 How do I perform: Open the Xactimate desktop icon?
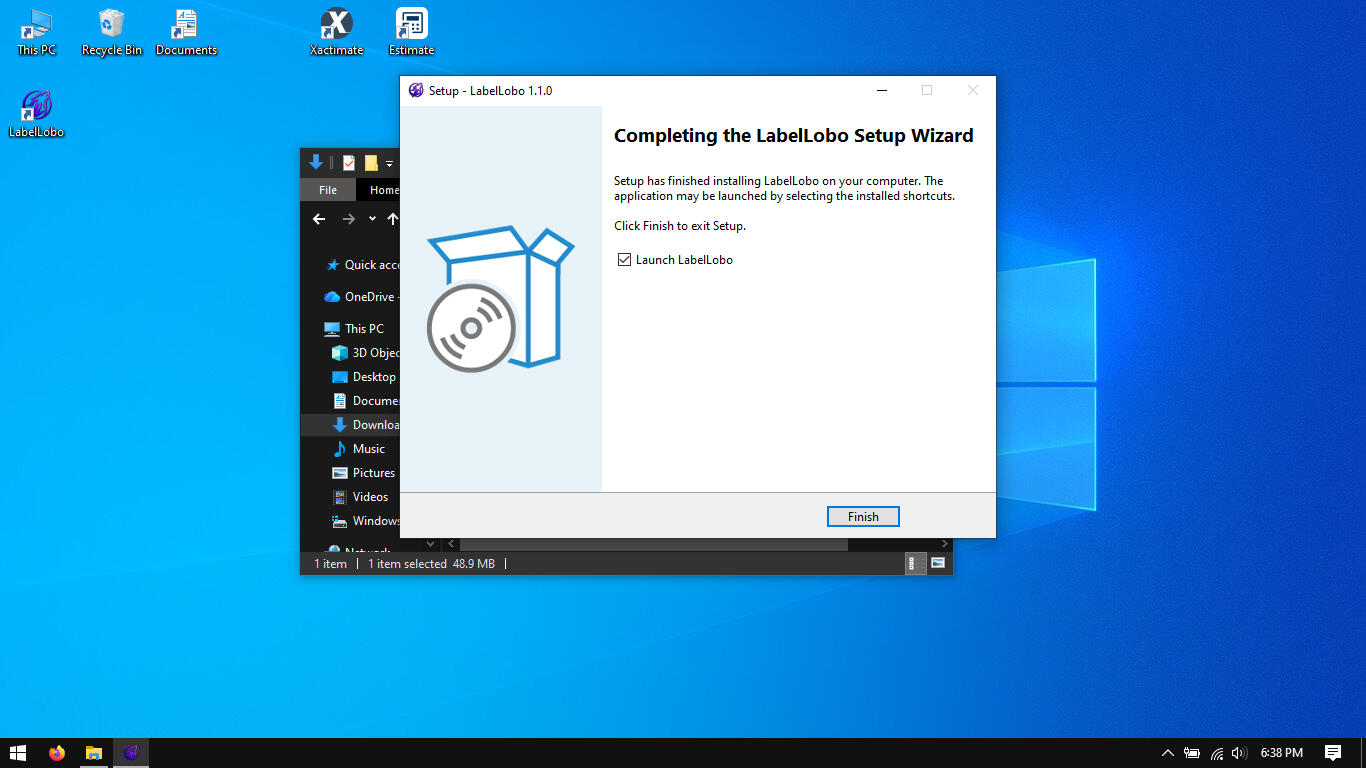(x=336, y=30)
